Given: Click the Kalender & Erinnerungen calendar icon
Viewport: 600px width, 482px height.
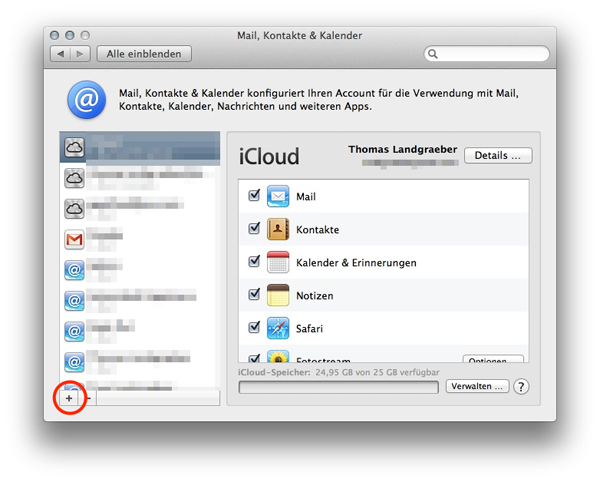Looking at the screenshot, I should [278, 262].
